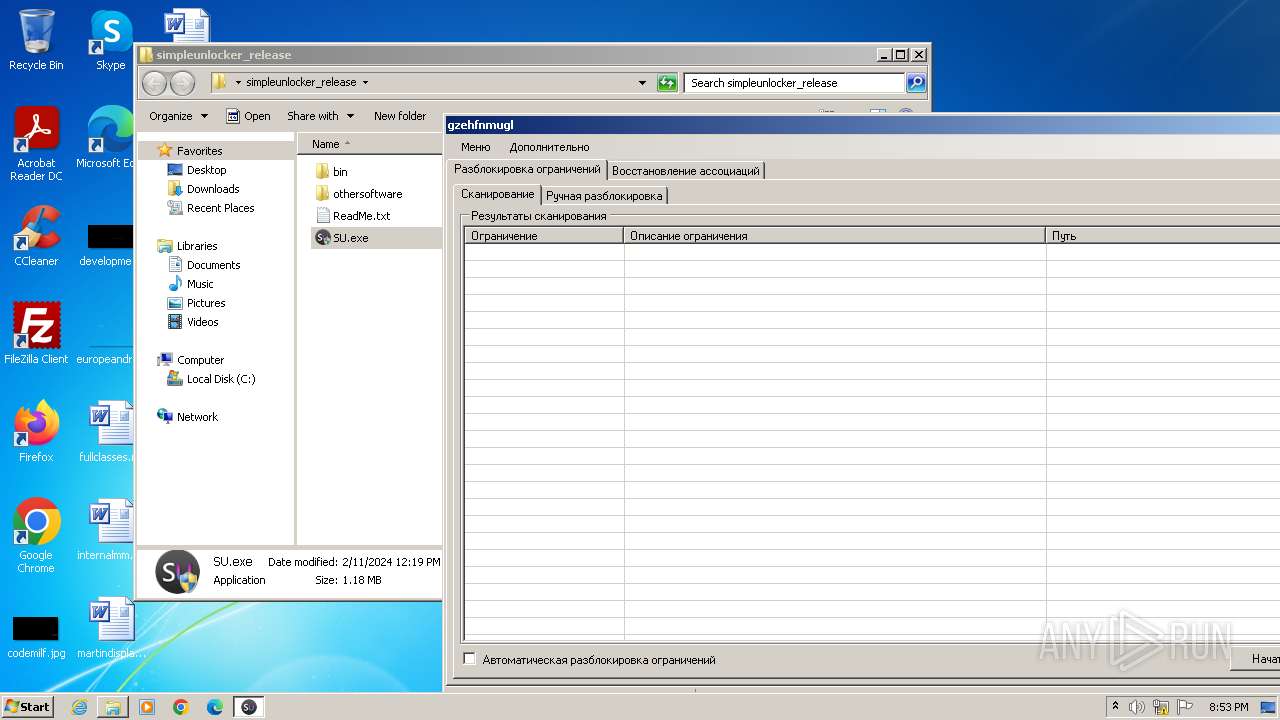Switch to Восстановление ассоциаций tab

tap(685, 171)
